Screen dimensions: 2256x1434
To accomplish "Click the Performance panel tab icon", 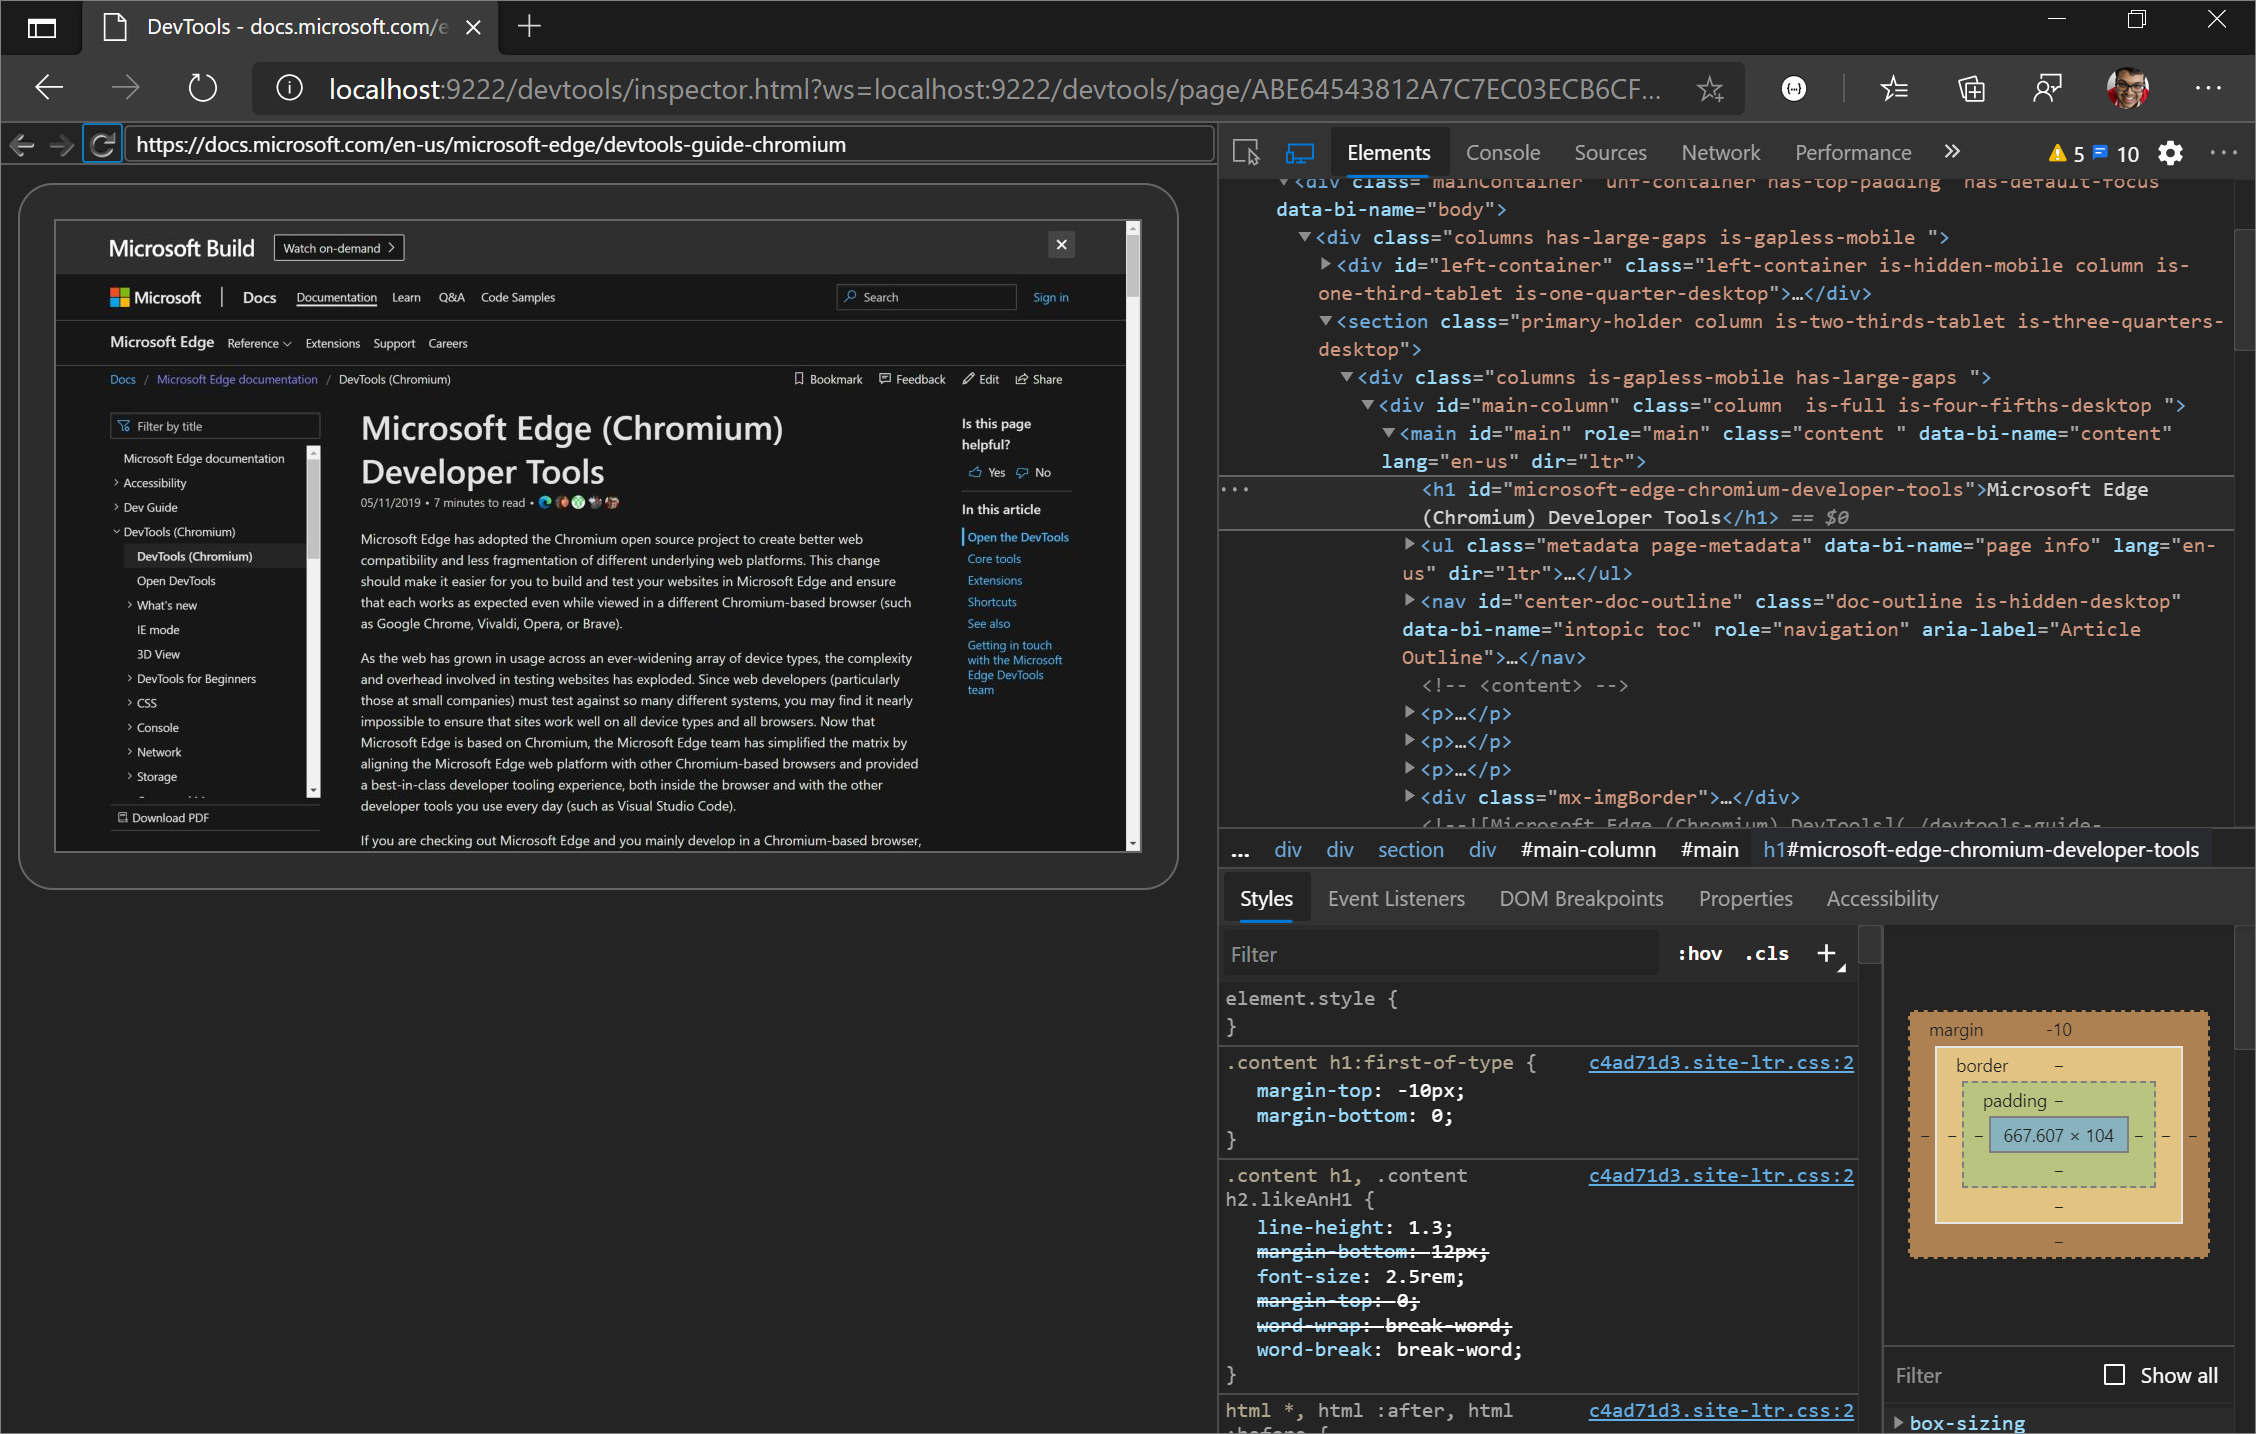I will (1853, 150).
